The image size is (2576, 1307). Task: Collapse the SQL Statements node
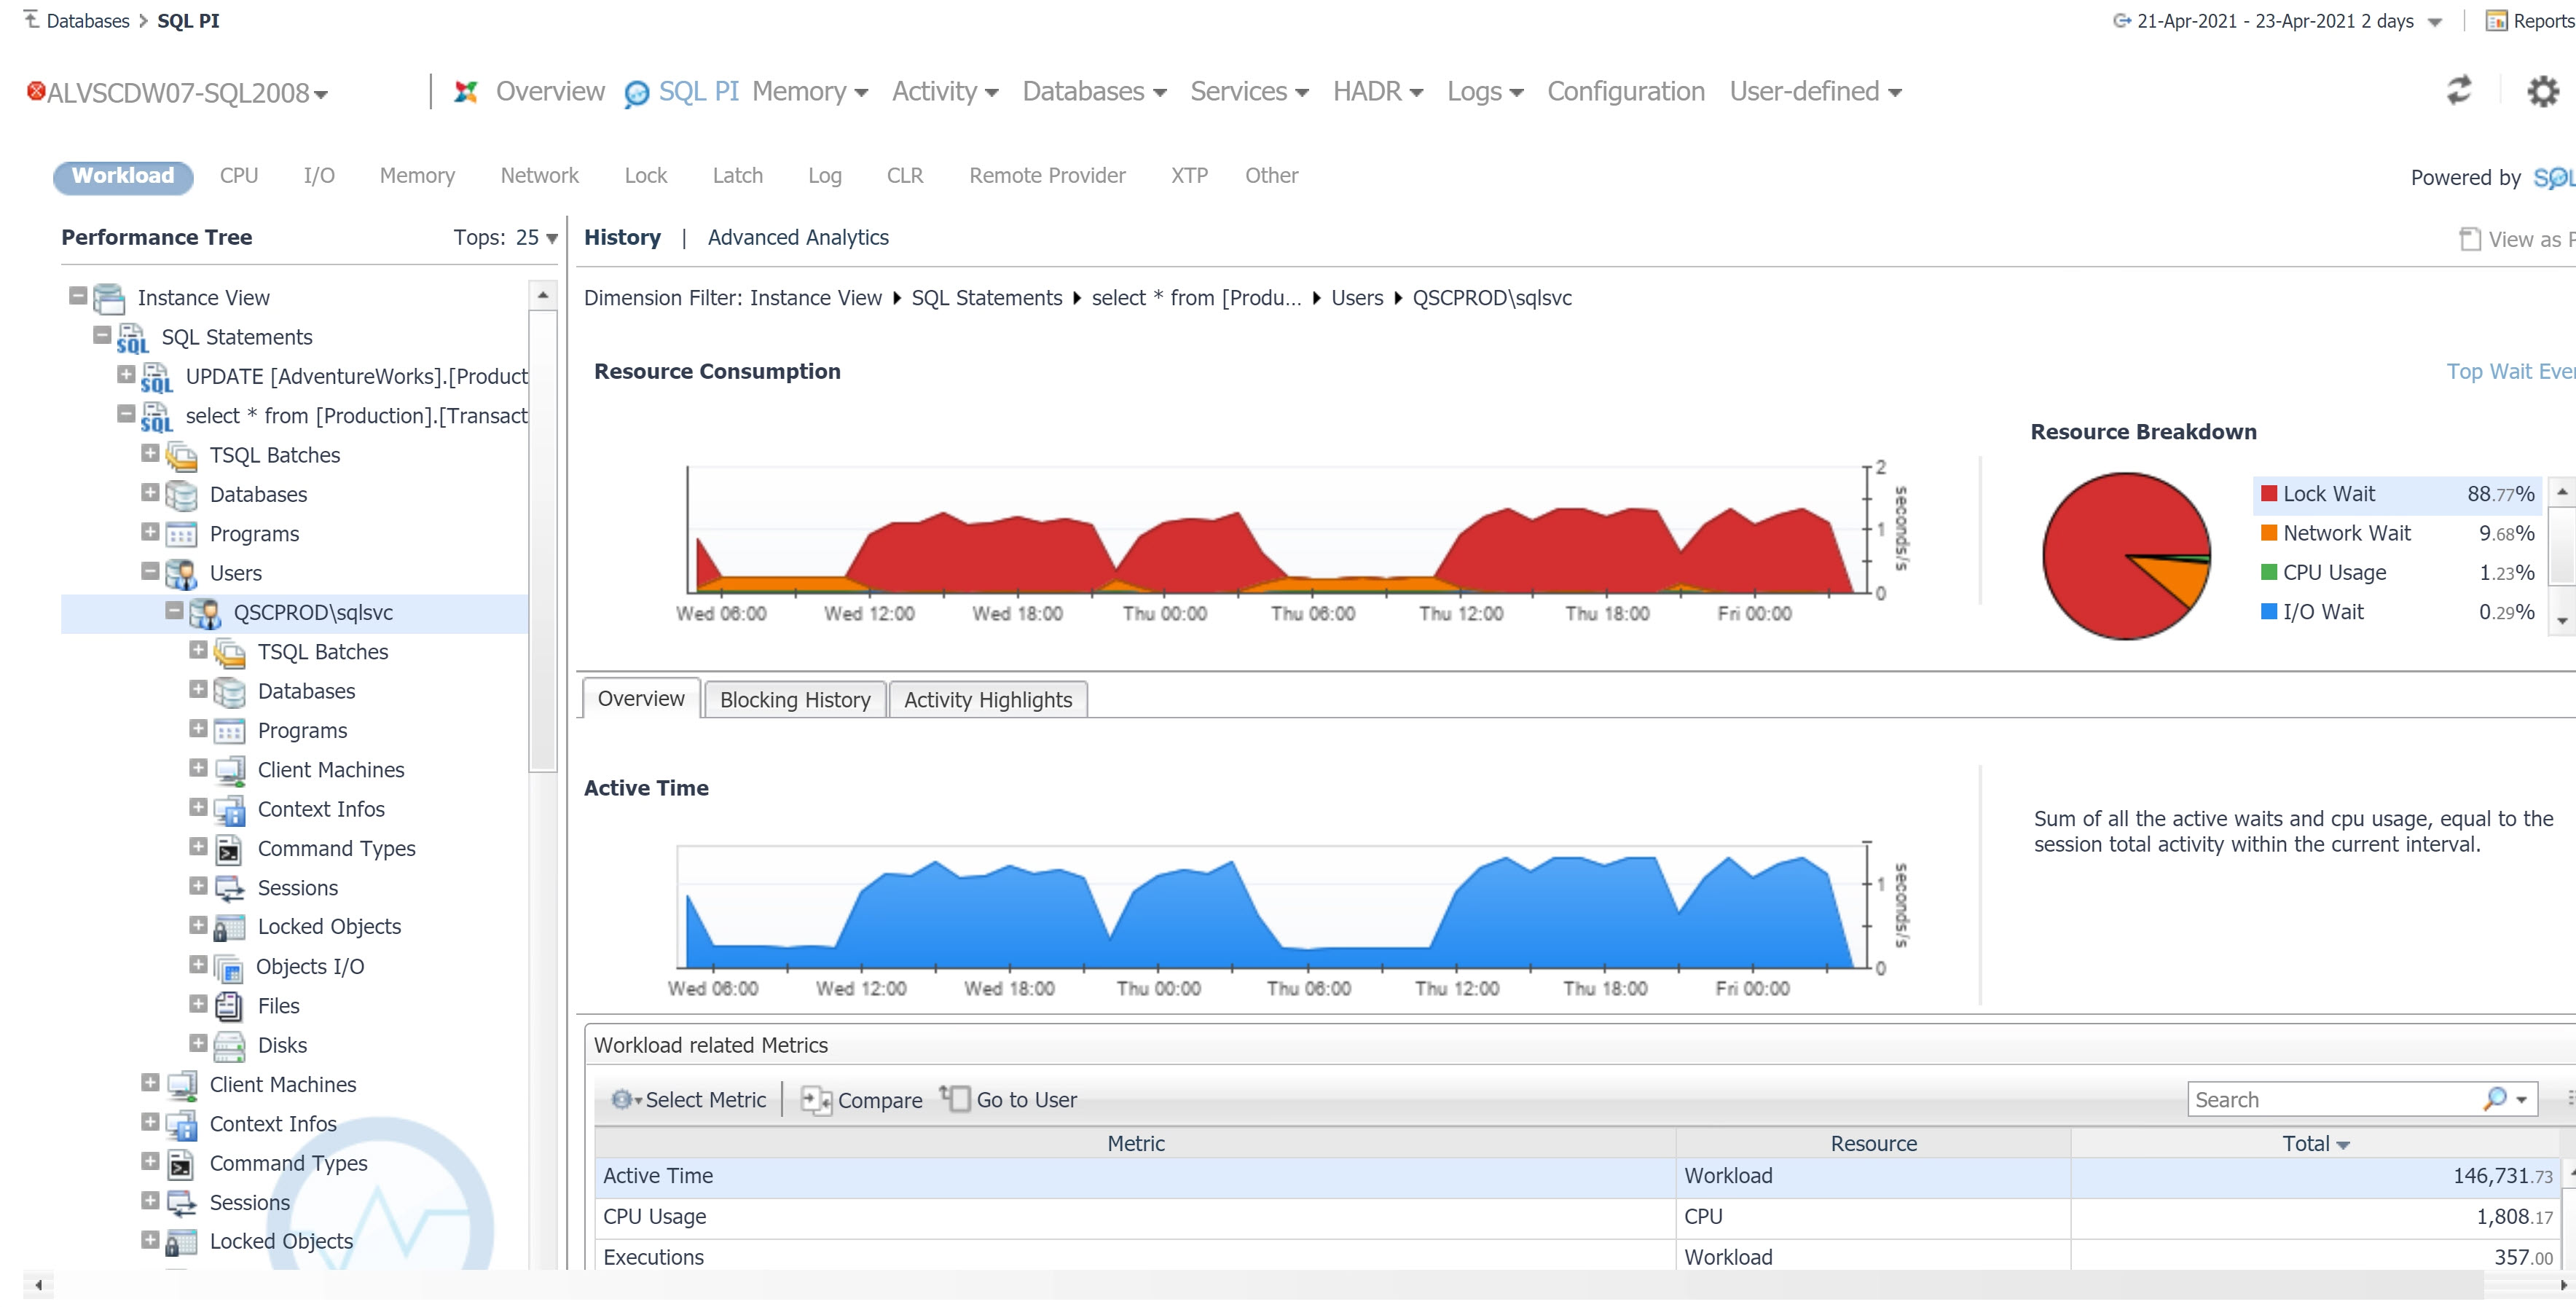pyautogui.click(x=102, y=335)
